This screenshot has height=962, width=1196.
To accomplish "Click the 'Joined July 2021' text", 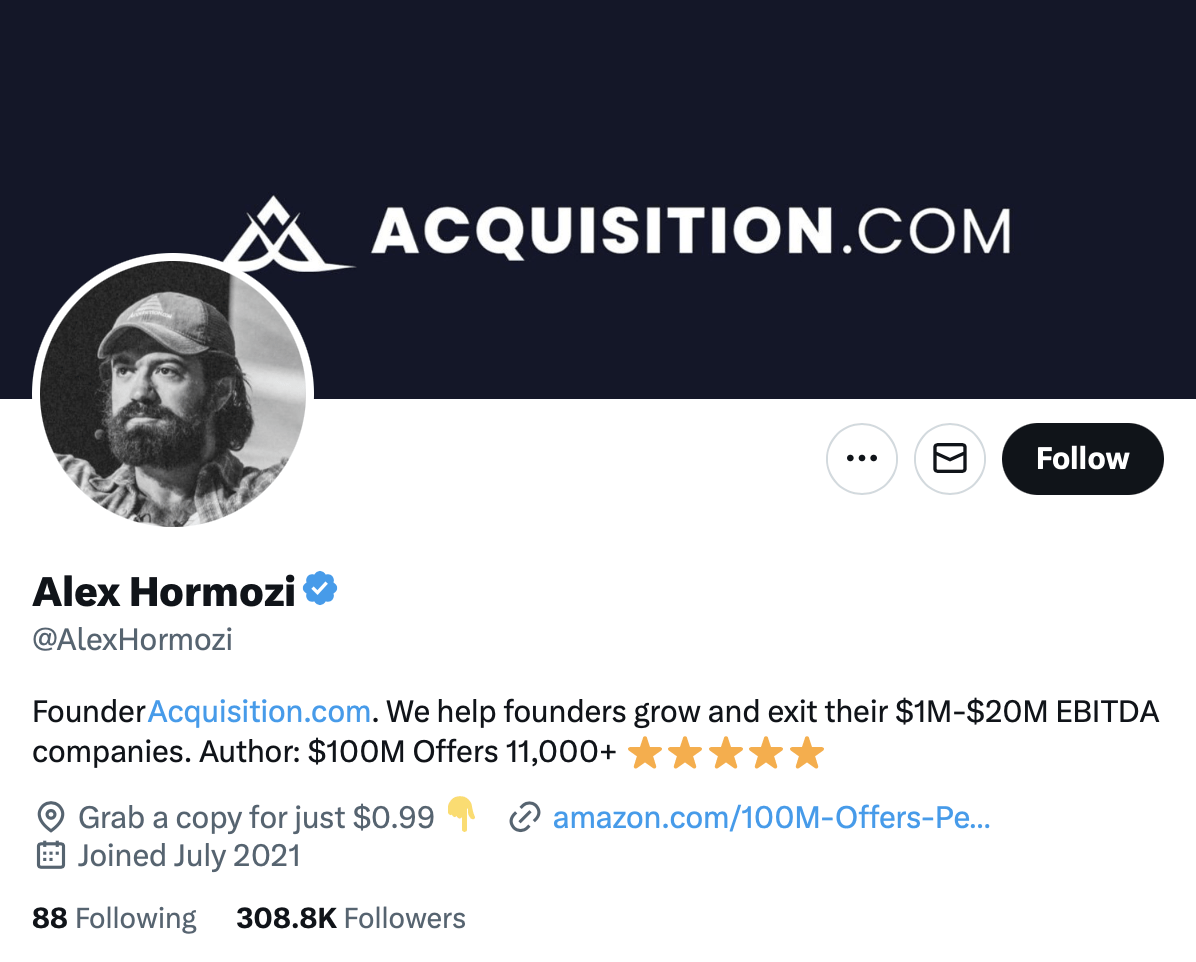I will (189, 856).
